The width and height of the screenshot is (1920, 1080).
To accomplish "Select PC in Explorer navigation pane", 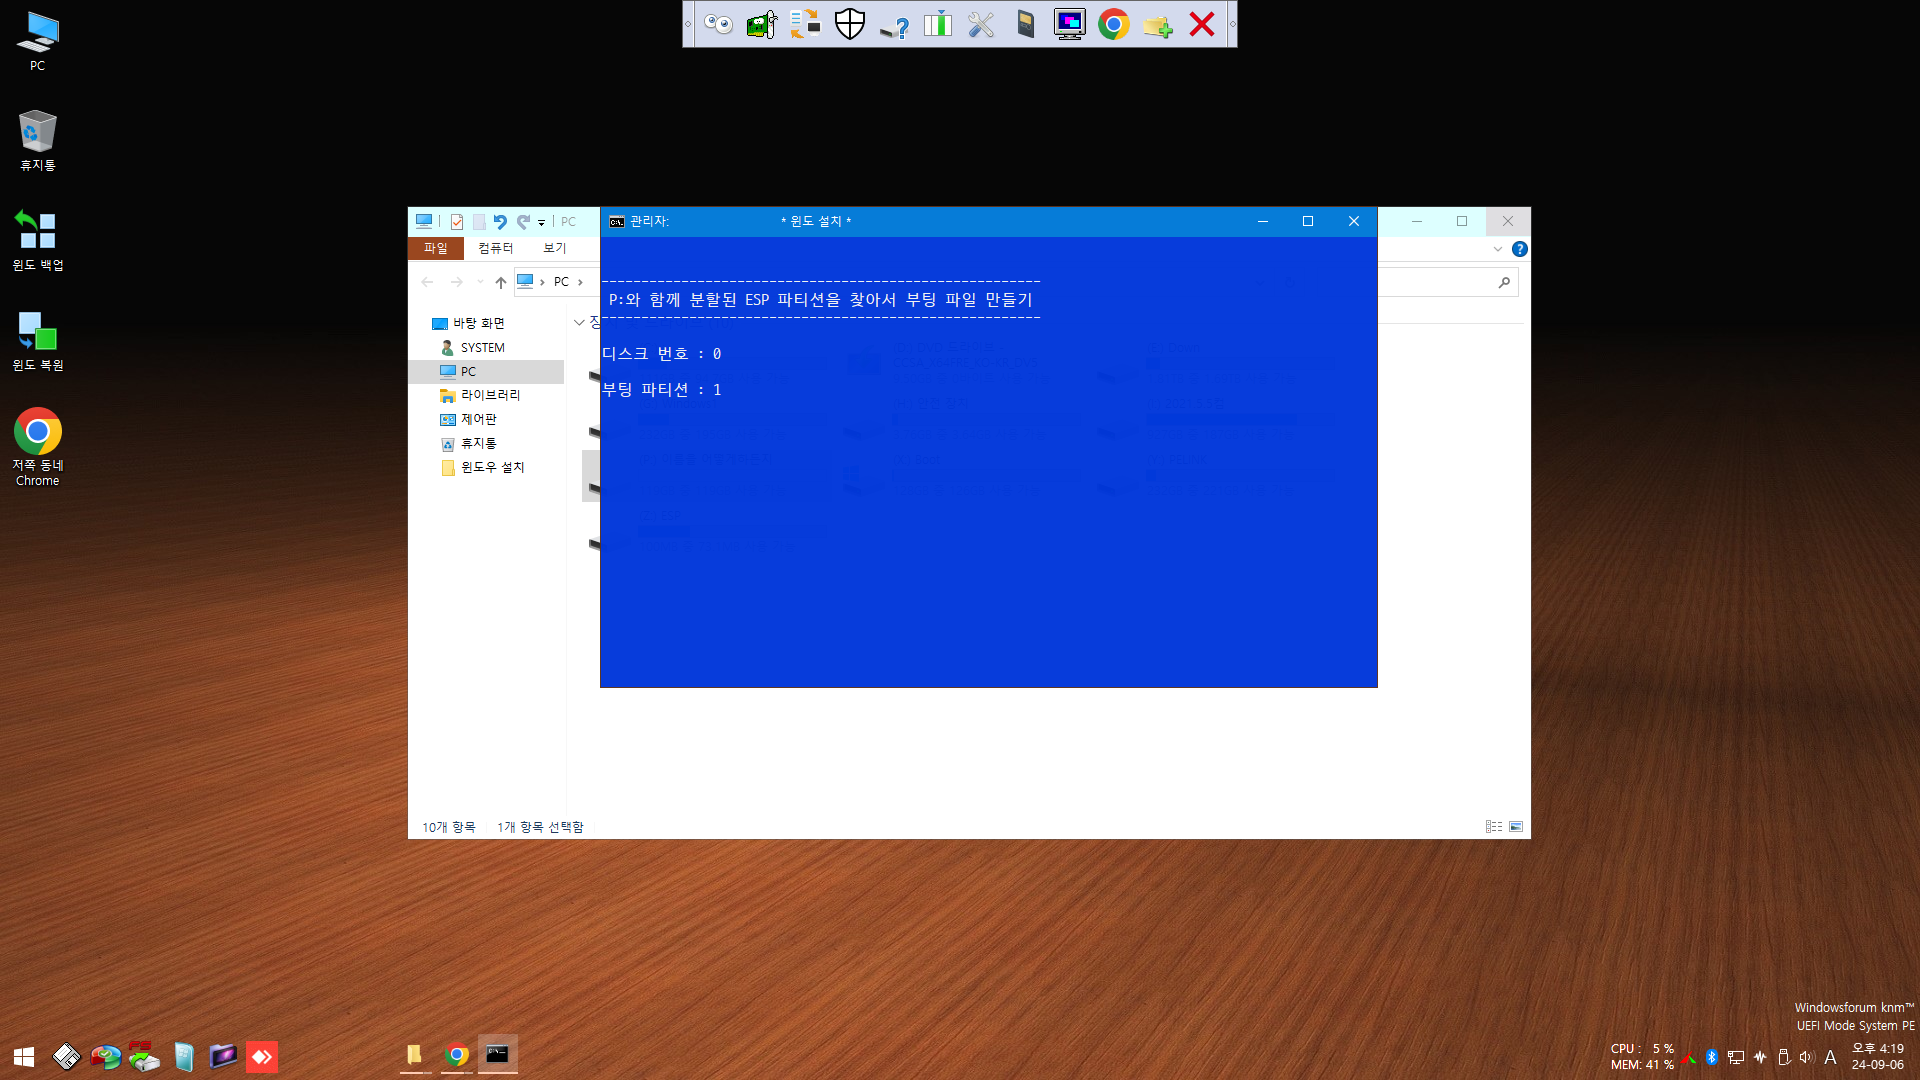I will pyautogui.click(x=486, y=371).
